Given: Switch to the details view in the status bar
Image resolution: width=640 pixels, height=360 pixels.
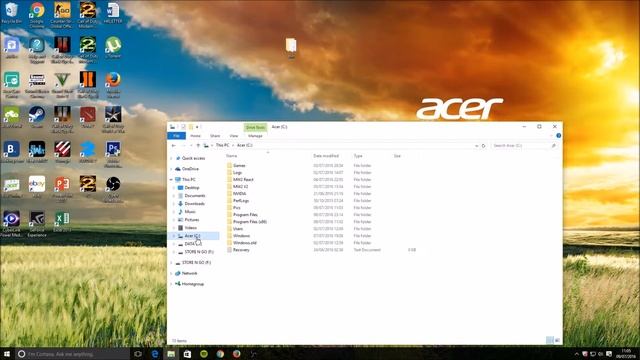Looking at the screenshot, I should [550, 340].
